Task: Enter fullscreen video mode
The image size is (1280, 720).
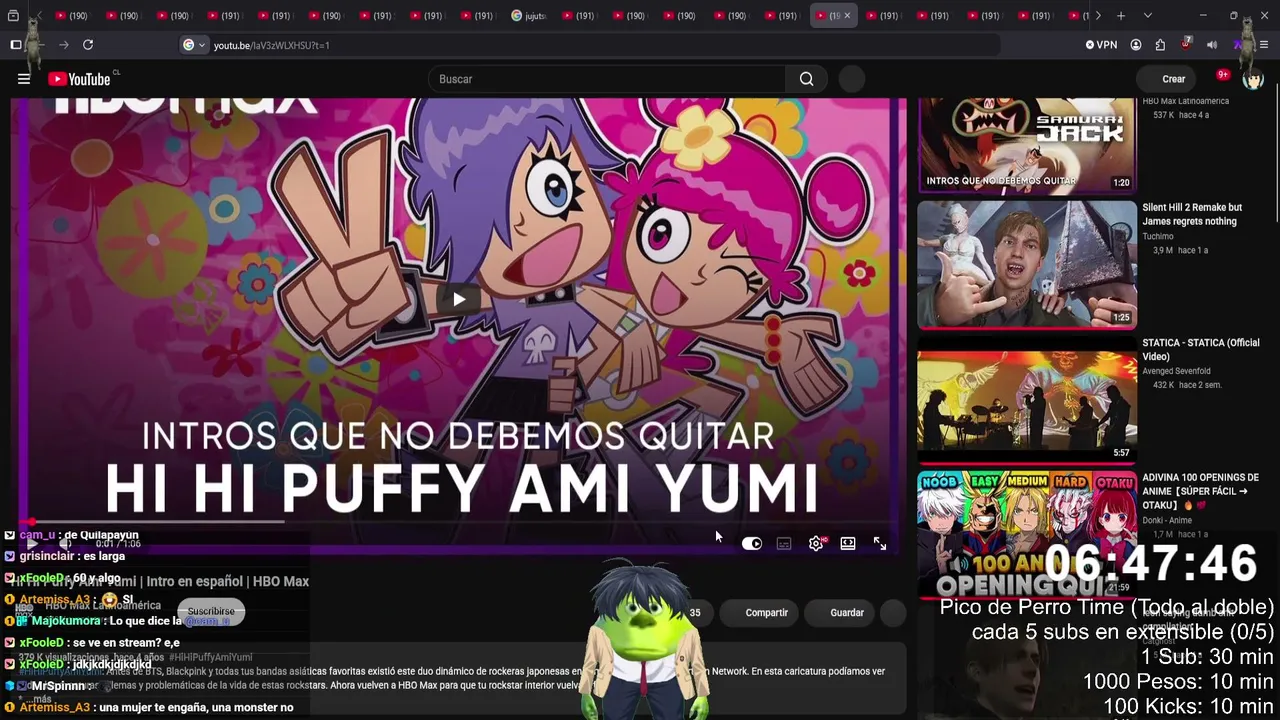Action: point(880,543)
